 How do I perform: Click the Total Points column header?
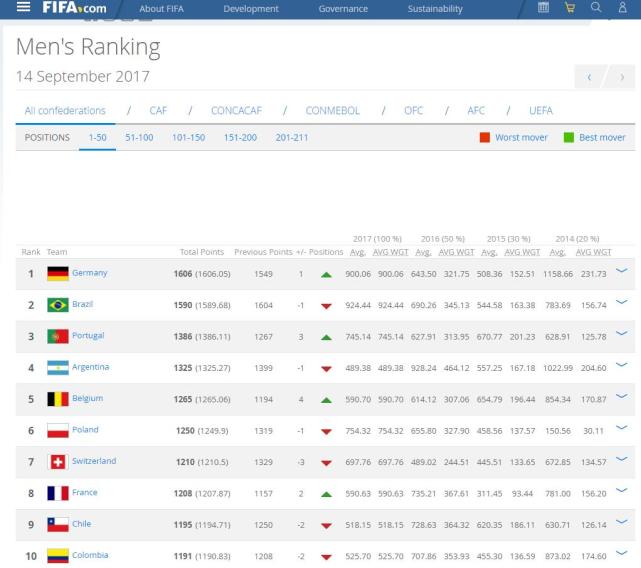[x=202, y=252]
